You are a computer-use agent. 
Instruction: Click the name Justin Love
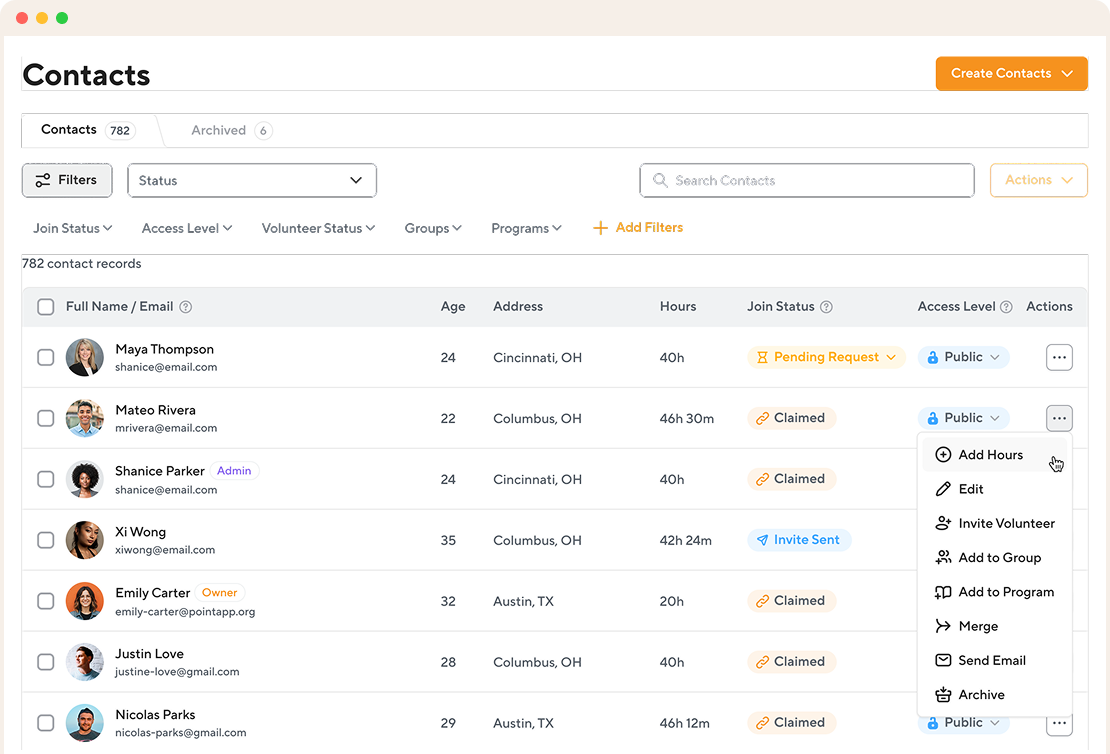tap(149, 653)
